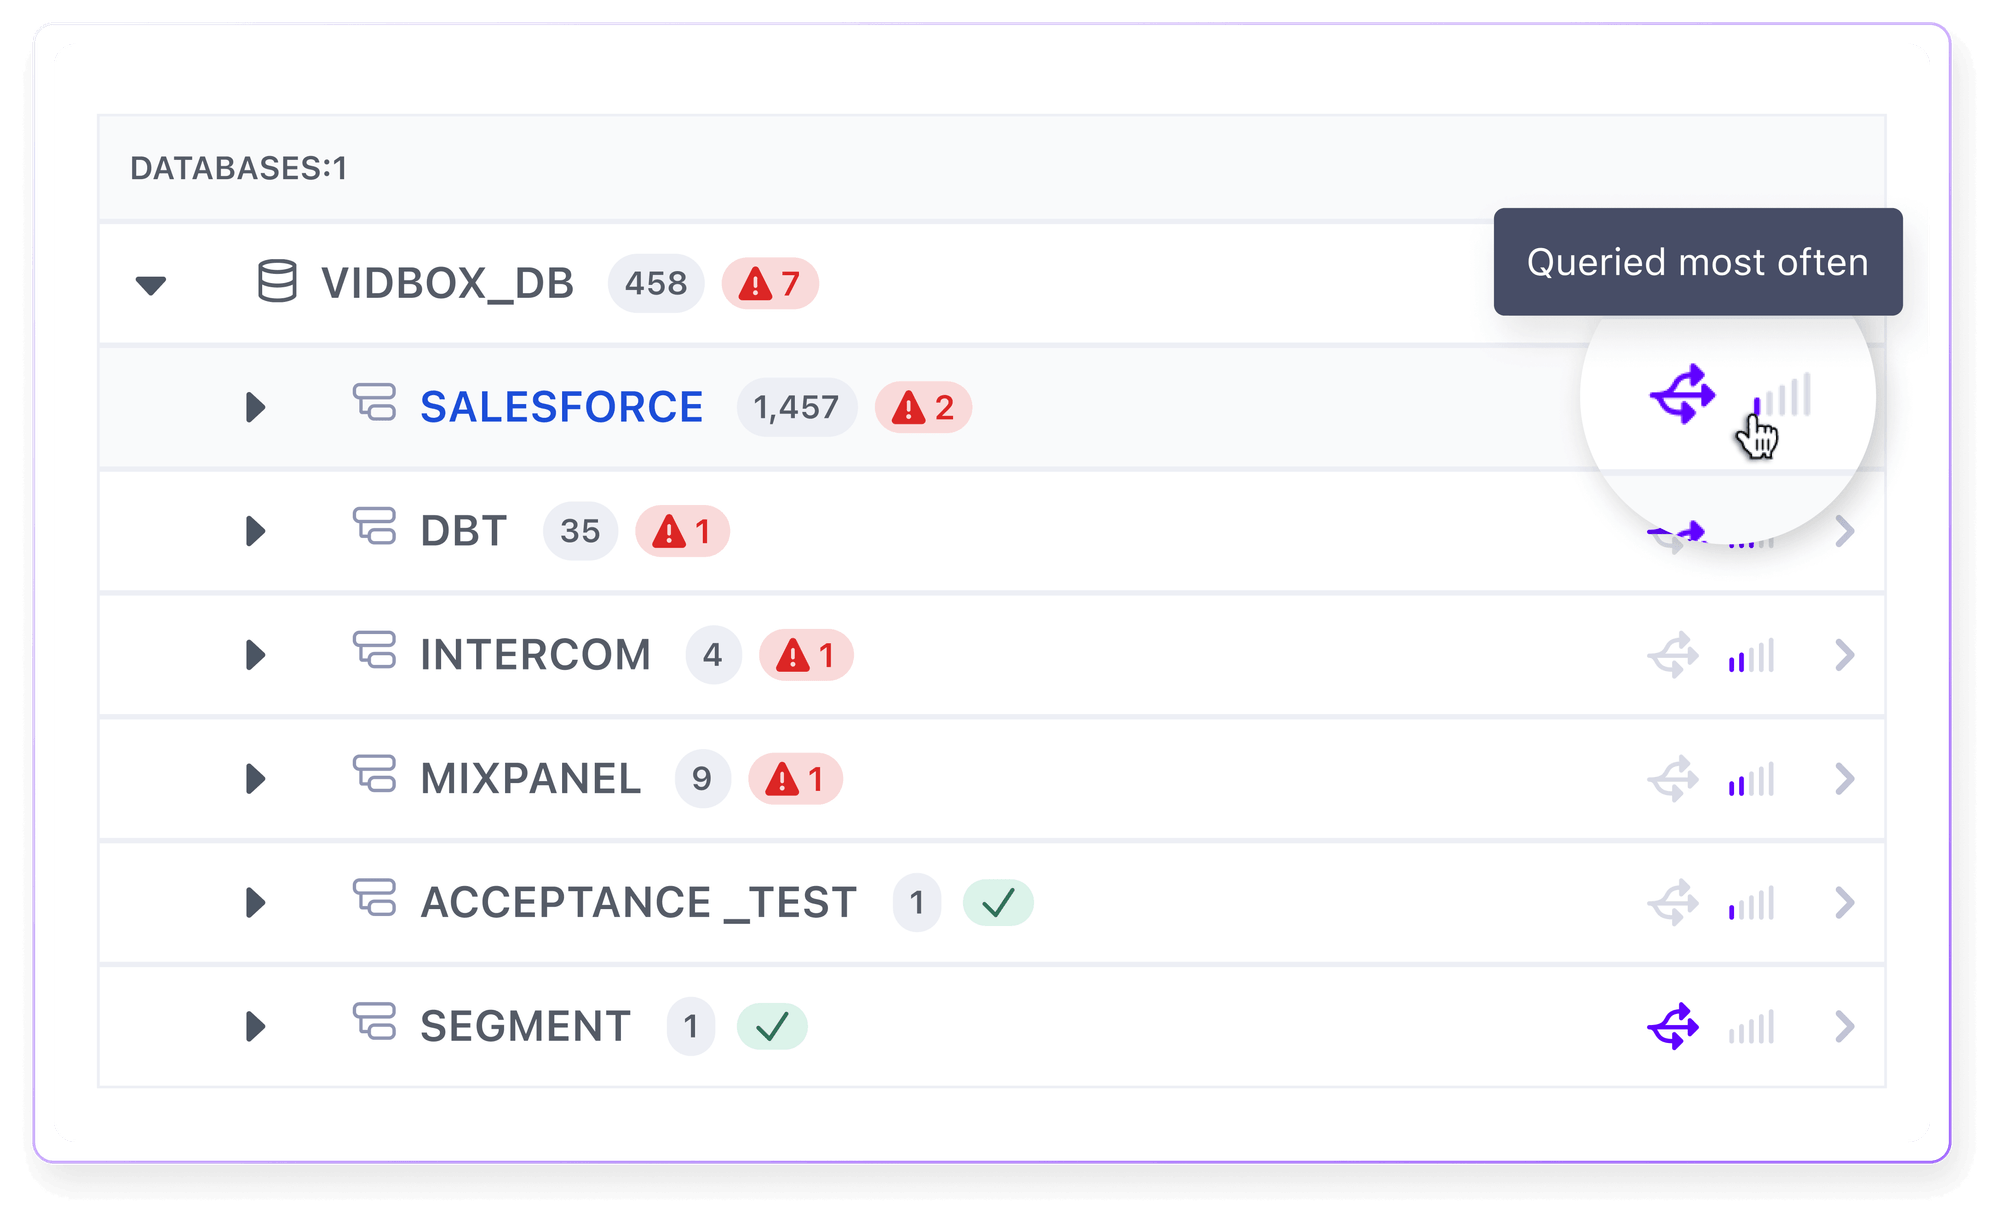Open MIXPANEL details via its right chevron

1843,778
